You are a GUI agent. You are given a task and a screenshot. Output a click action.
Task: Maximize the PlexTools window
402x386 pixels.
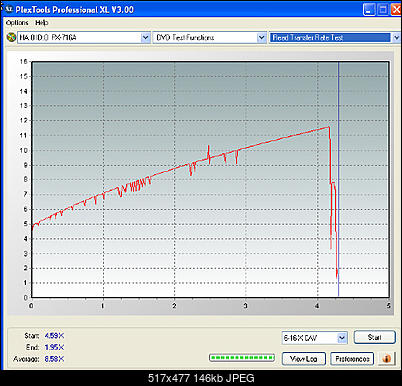coord(383,9)
